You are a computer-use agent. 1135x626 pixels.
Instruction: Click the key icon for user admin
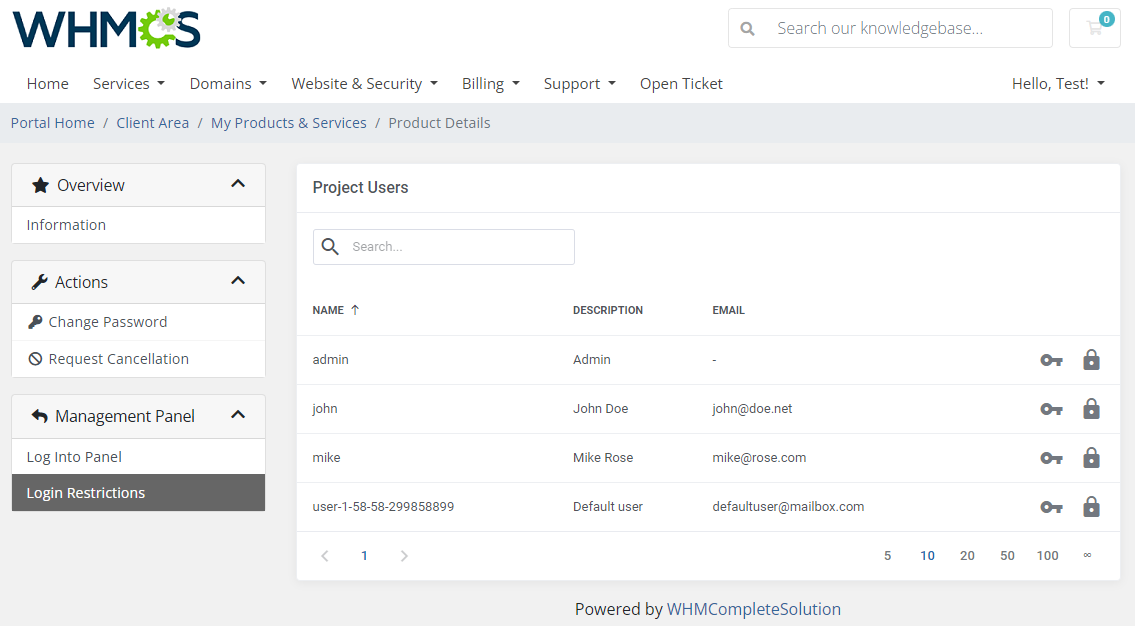(1051, 359)
